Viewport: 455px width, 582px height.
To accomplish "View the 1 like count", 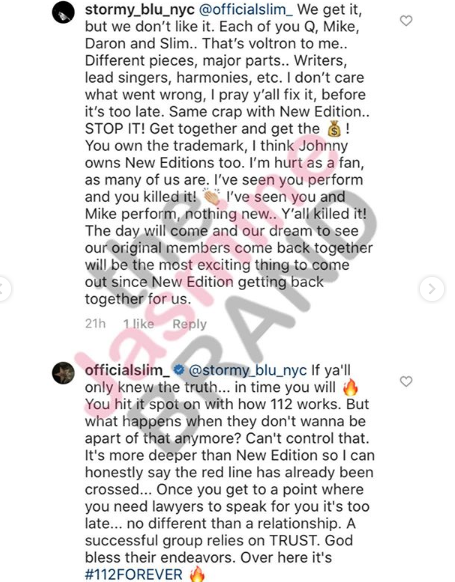I will pyautogui.click(x=138, y=324).
